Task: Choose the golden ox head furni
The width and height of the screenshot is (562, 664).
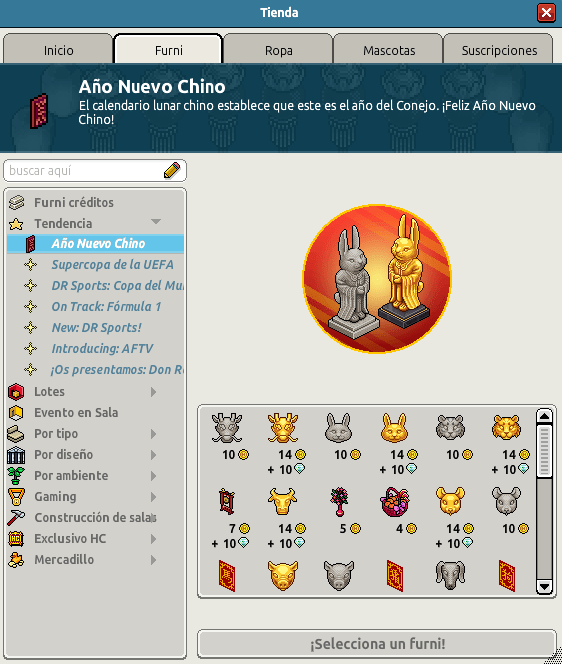Action: [x=282, y=501]
